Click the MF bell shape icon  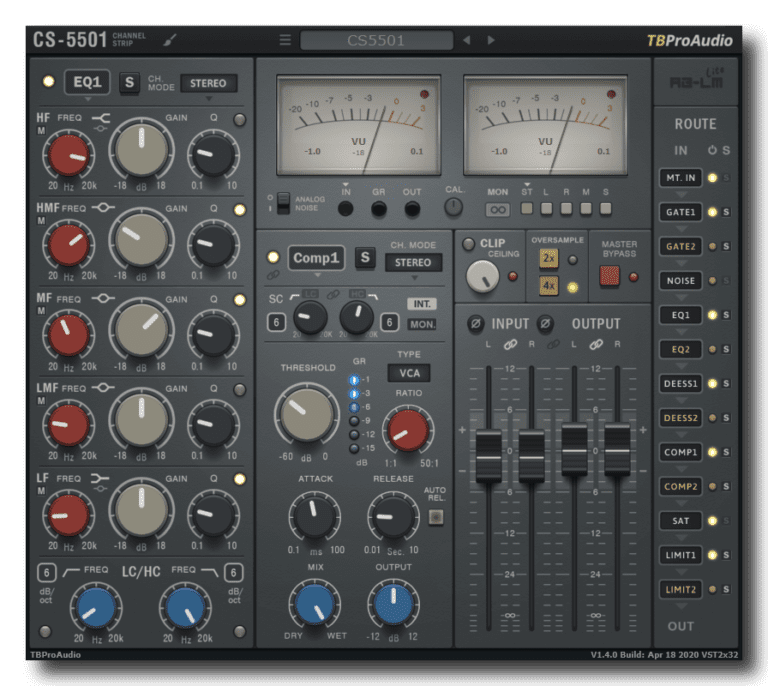coord(103,298)
